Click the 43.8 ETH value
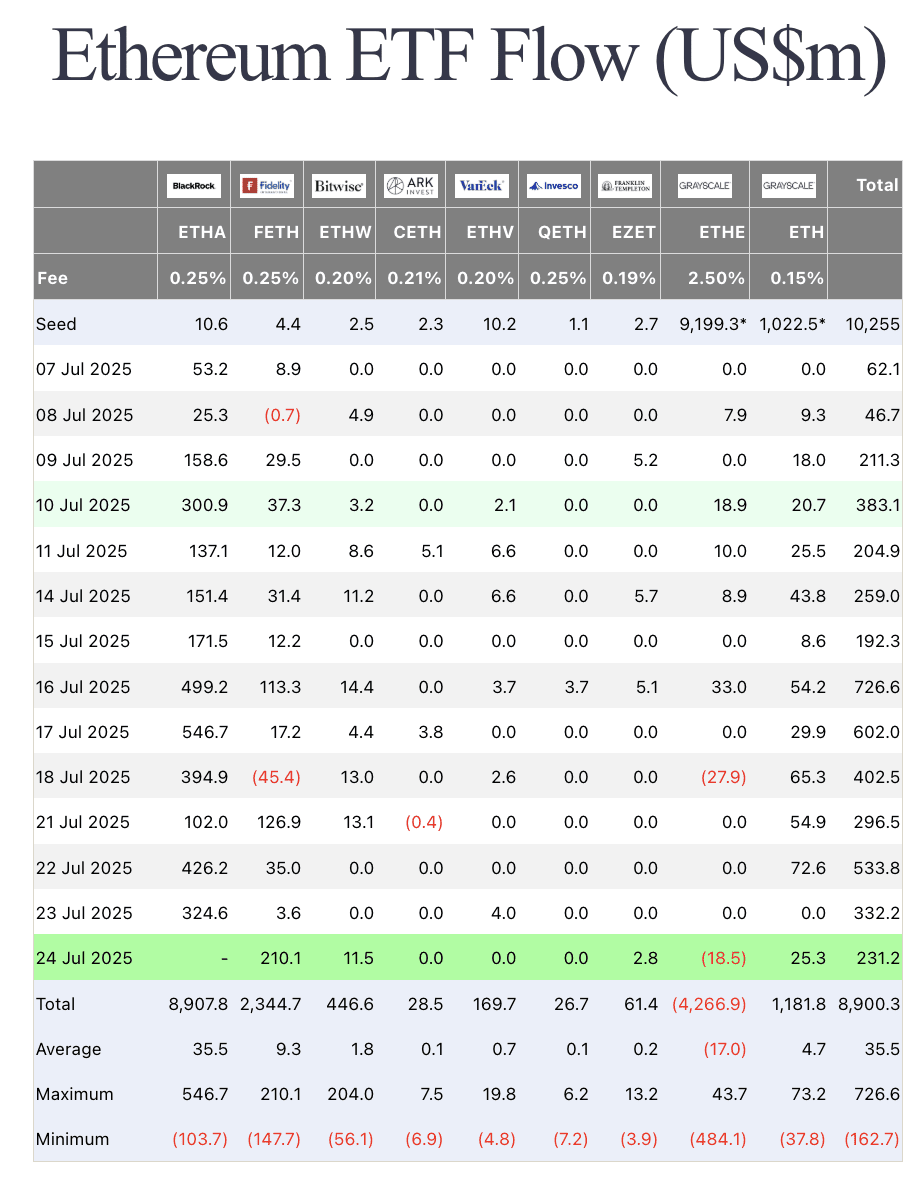Image resolution: width=922 pixels, height=1180 pixels. pos(808,597)
